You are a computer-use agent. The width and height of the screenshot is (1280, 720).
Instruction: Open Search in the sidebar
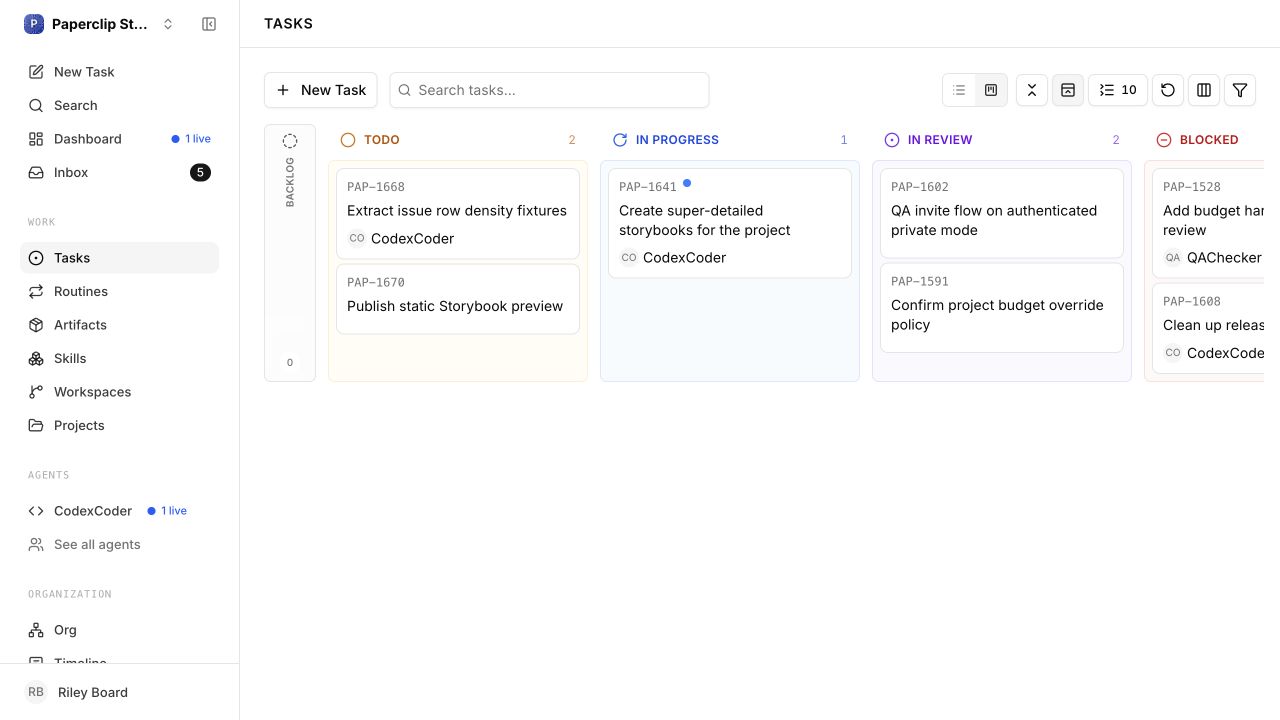(119, 105)
